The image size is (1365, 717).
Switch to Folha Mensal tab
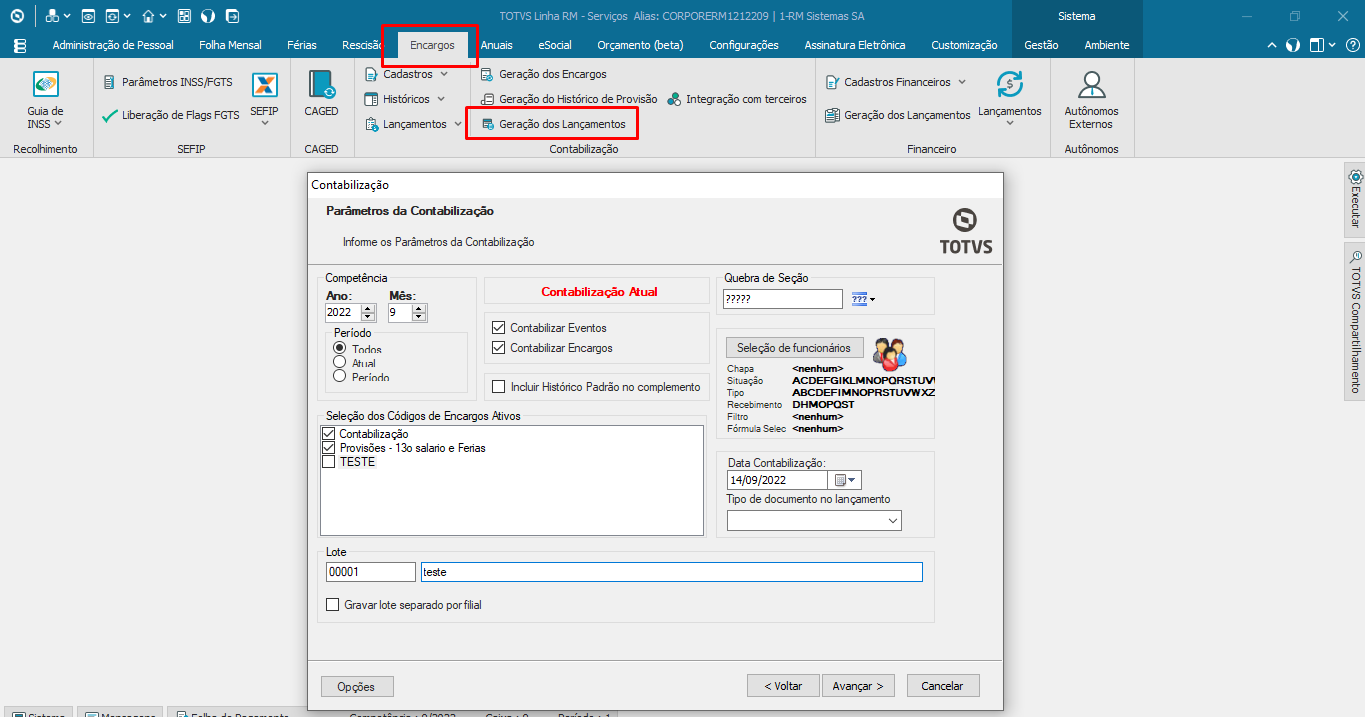(230, 45)
